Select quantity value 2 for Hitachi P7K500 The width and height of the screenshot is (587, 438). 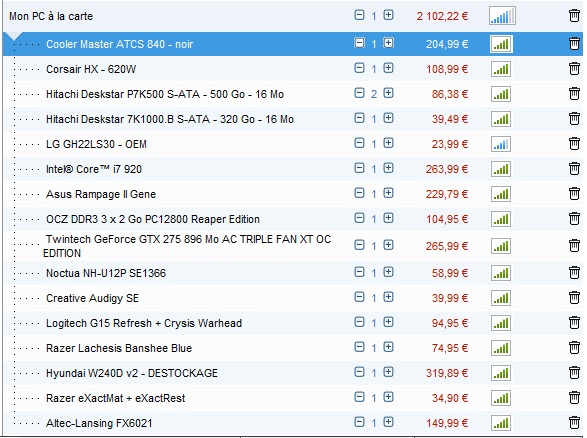[x=374, y=94]
